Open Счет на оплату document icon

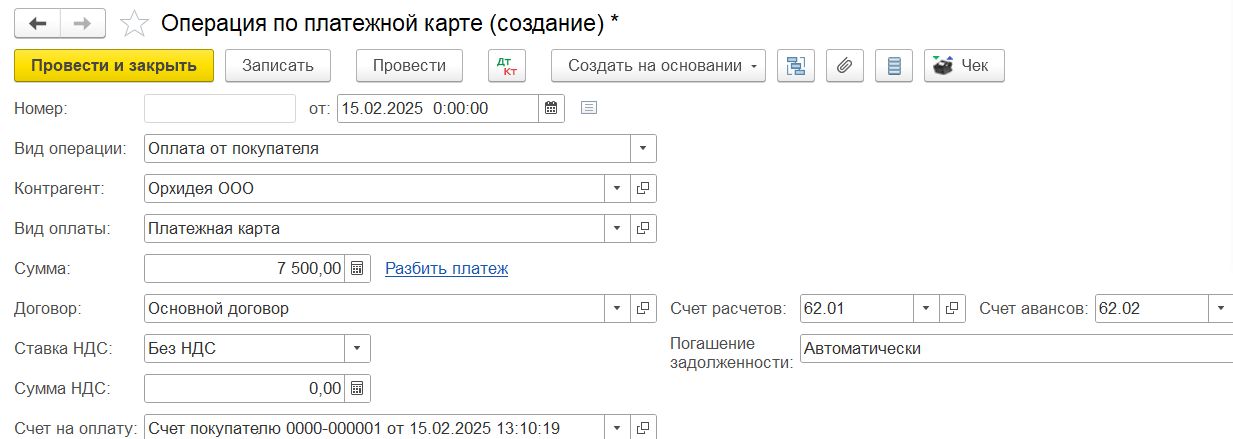click(644, 427)
